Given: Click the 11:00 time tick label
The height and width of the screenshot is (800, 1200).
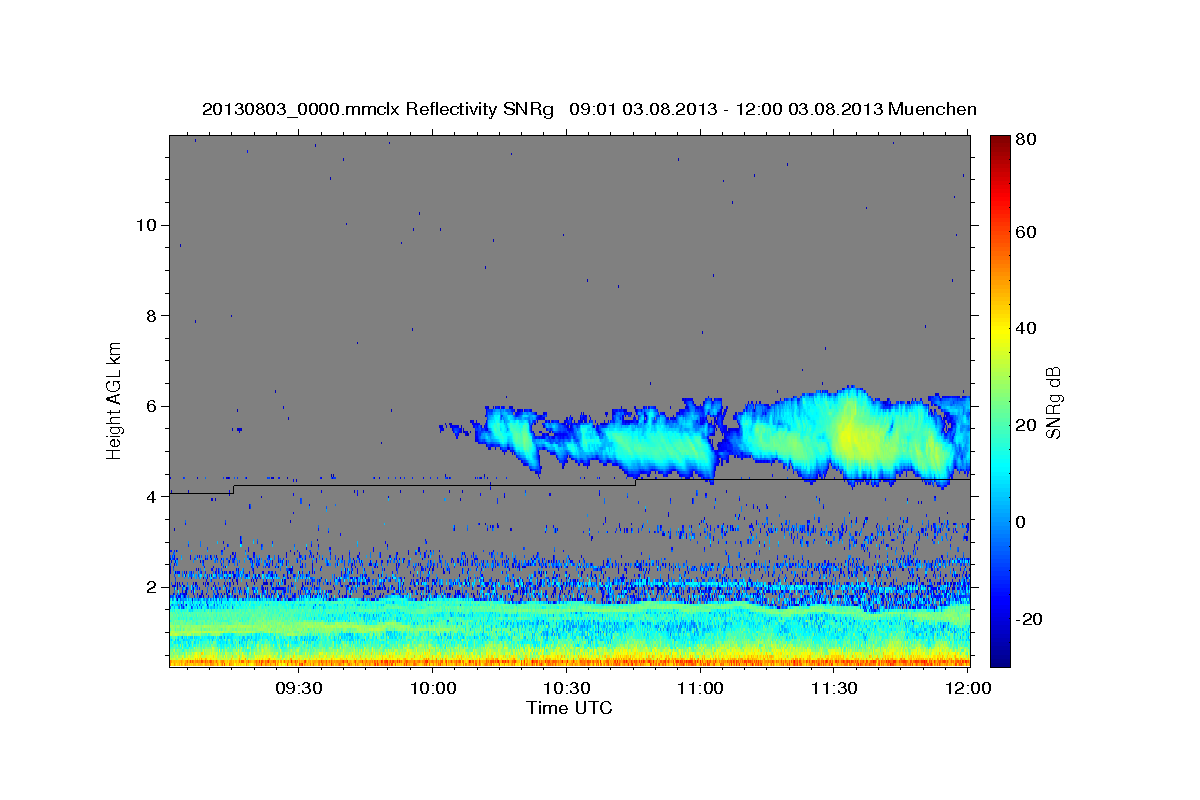Looking at the screenshot, I should pyautogui.click(x=701, y=689).
